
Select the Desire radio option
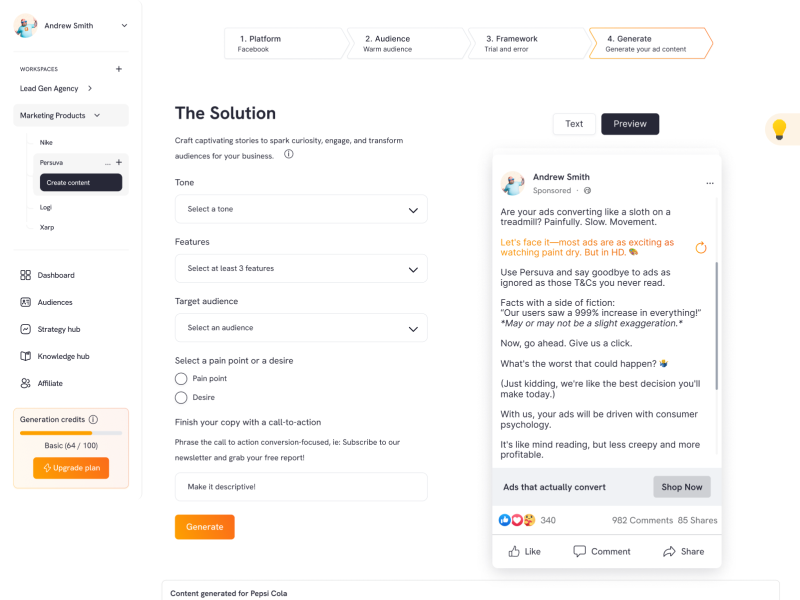181,397
